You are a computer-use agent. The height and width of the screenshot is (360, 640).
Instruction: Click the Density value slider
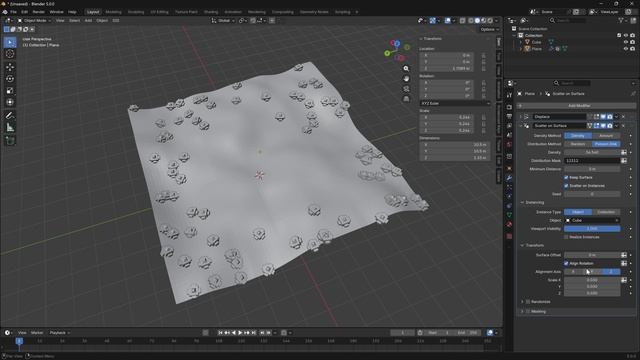pos(592,152)
